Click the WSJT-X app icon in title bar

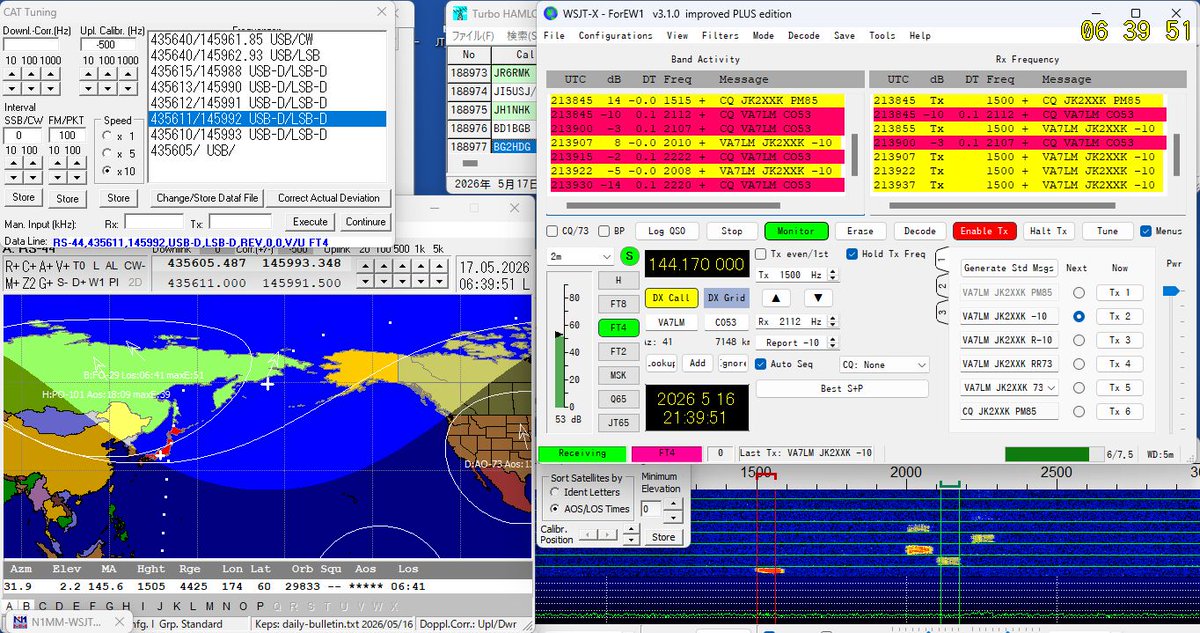coord(552,14)
